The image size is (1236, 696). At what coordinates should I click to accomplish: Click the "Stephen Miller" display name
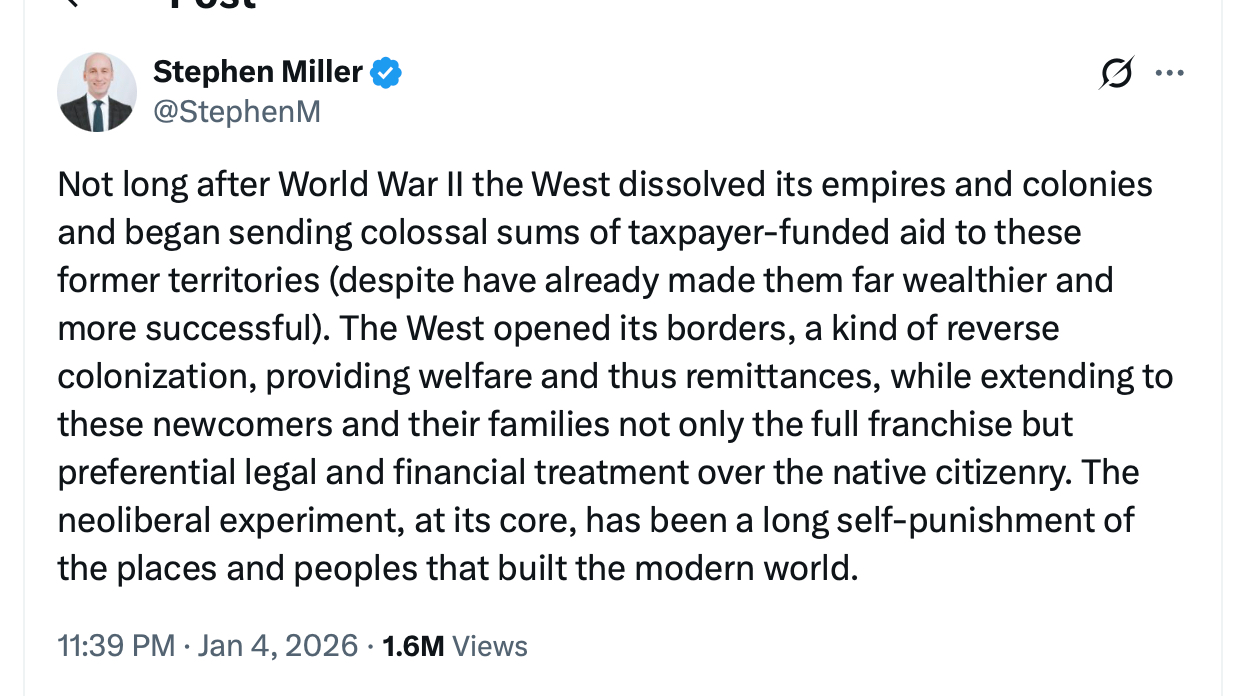257,72
